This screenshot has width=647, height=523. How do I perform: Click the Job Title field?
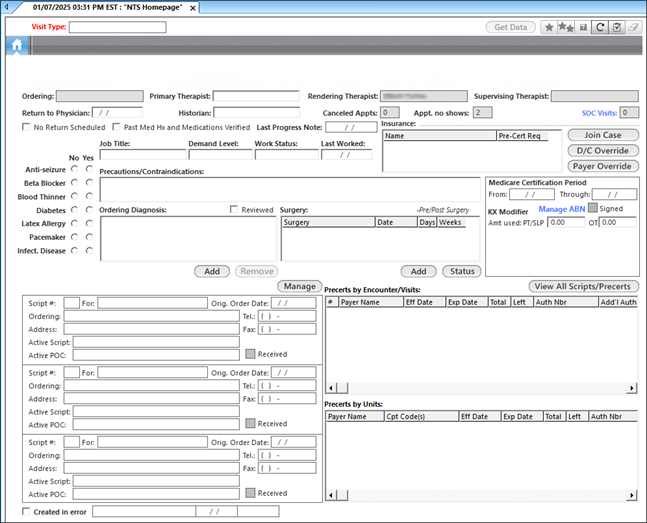pos(143,154)
